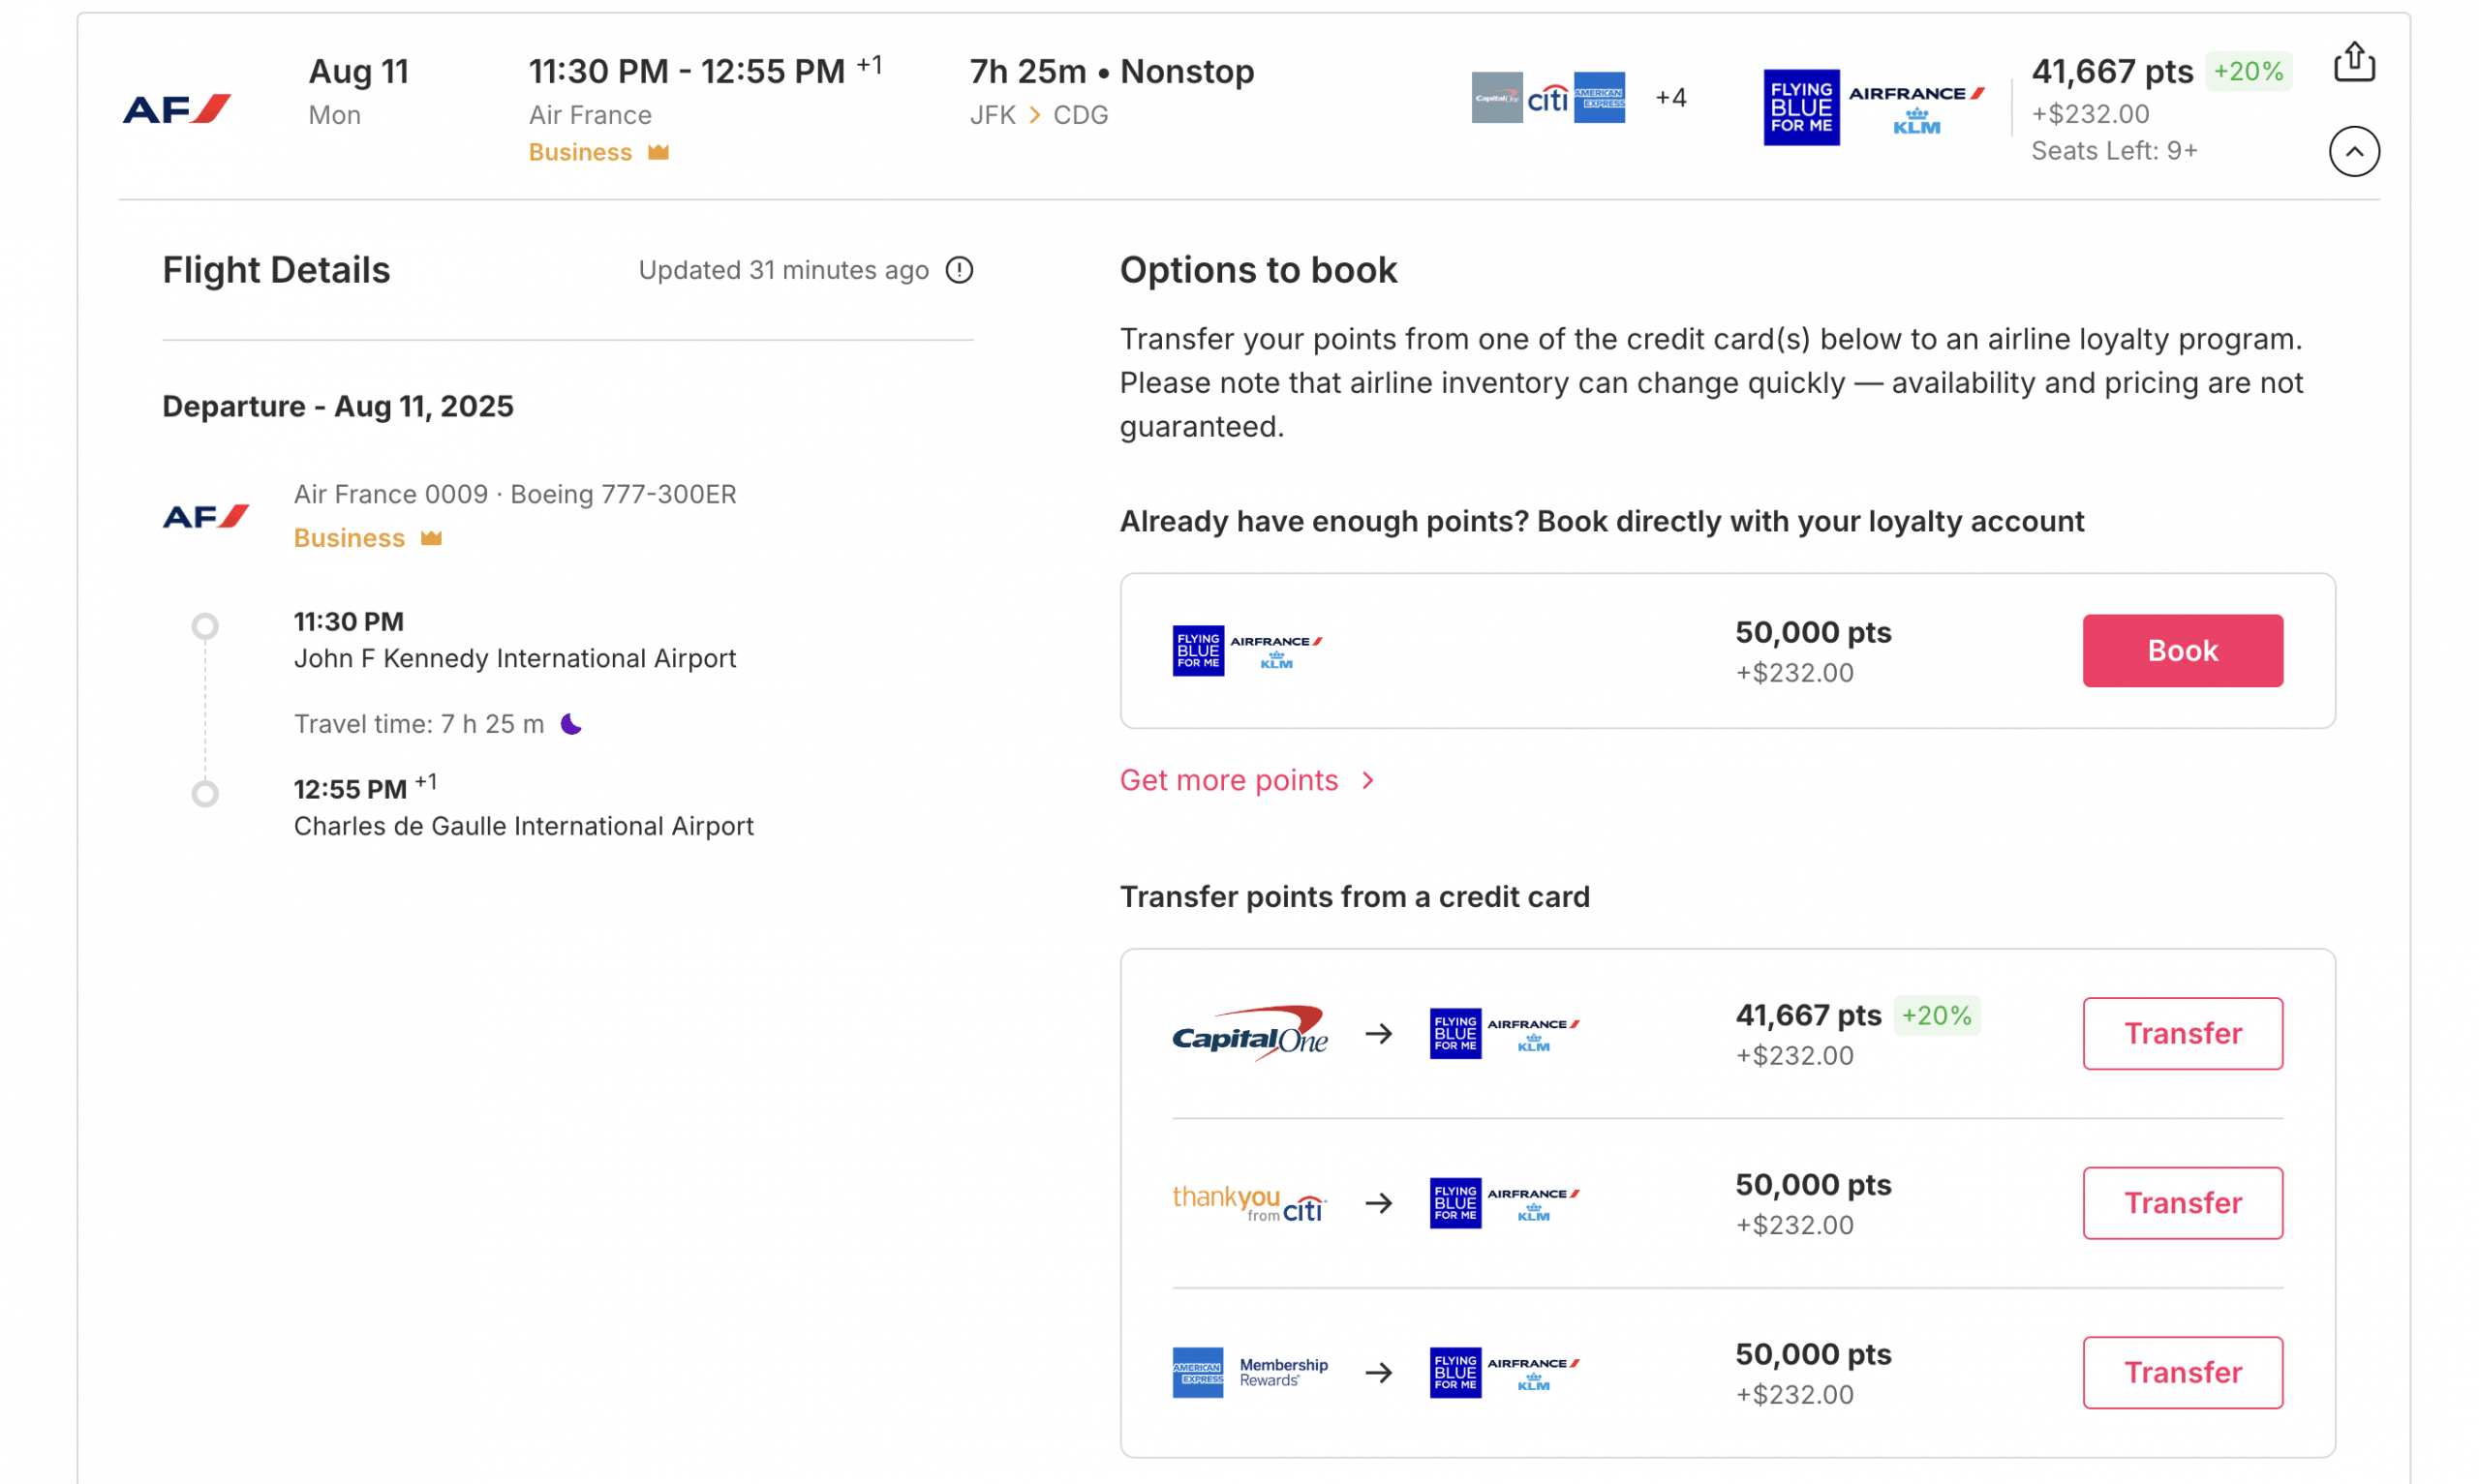
Task: Click the +20% bonus badge in header
Action: click(x=2247, y=71)
